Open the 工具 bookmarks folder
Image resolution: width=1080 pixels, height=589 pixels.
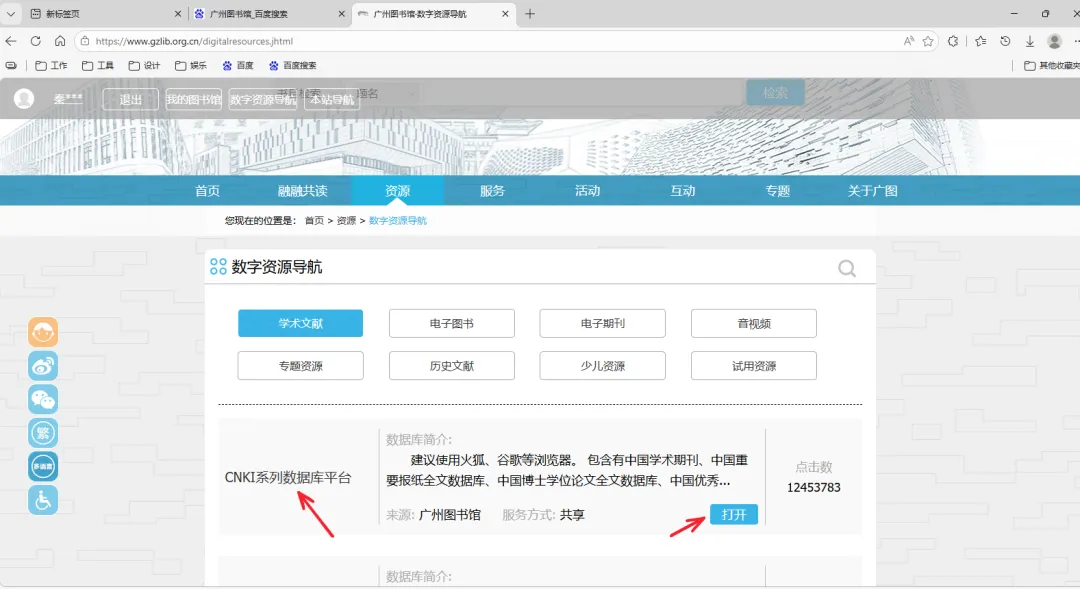click(x=97, y=65)
